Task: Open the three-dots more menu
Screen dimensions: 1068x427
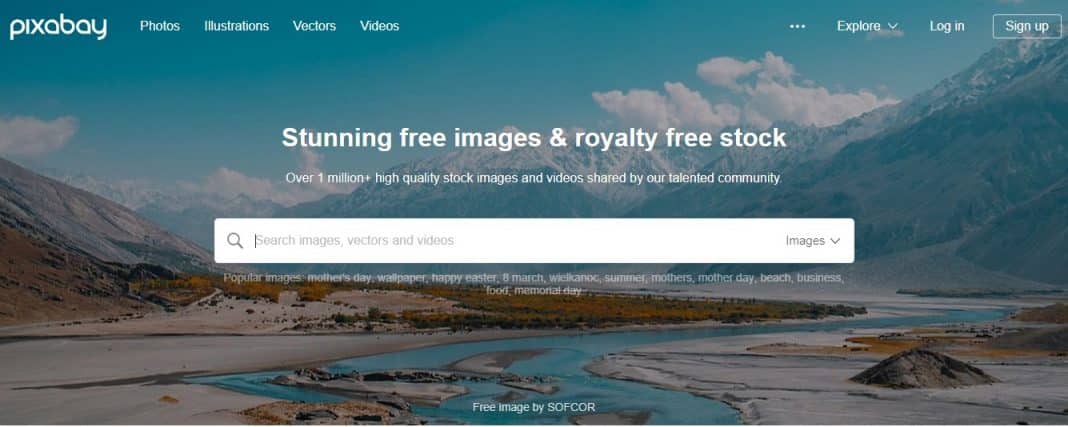Action: pos(797,27)
